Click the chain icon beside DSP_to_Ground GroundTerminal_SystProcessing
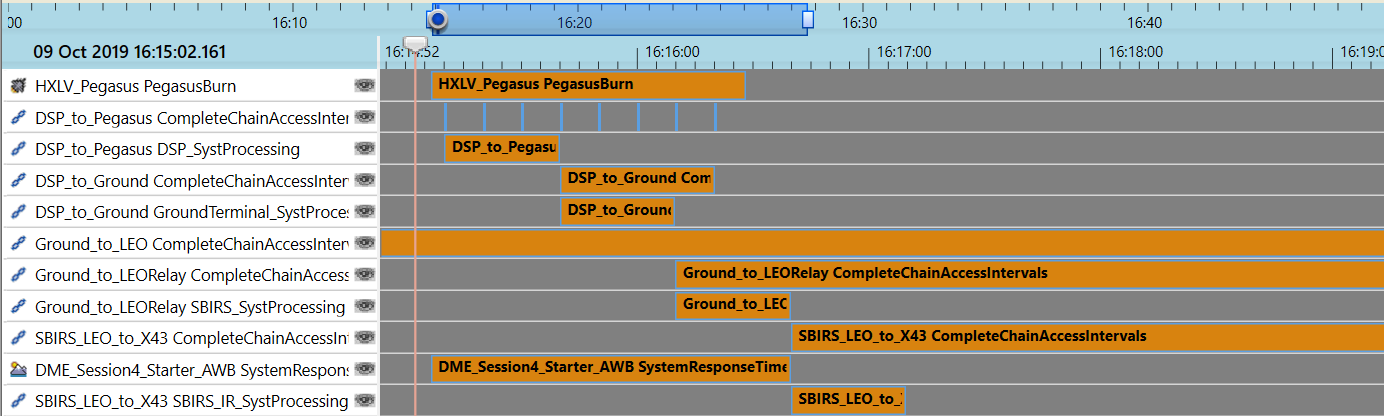Screen dimensions: 1384x416 17,212
